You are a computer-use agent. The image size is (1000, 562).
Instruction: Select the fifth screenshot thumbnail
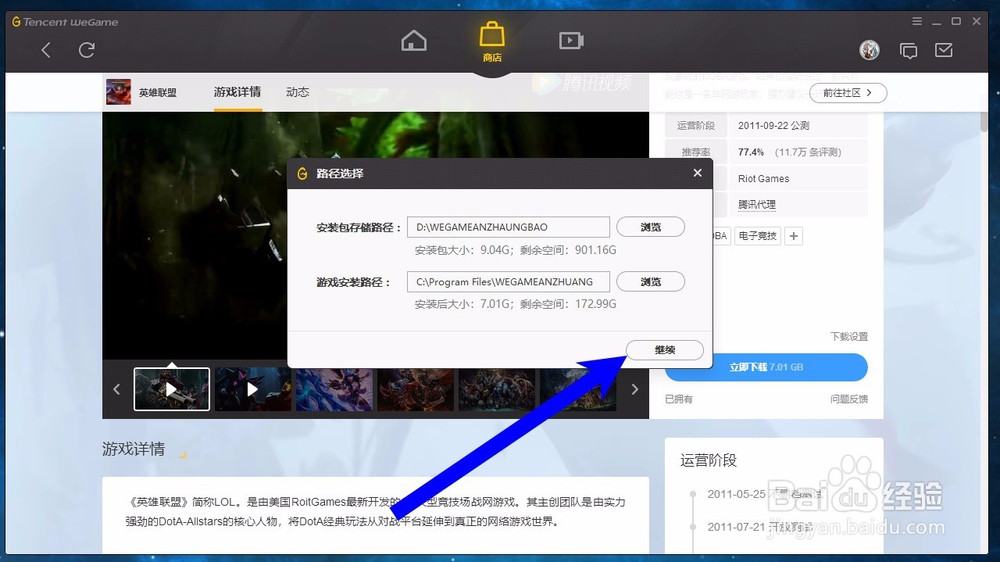click(x=497, y=389)
